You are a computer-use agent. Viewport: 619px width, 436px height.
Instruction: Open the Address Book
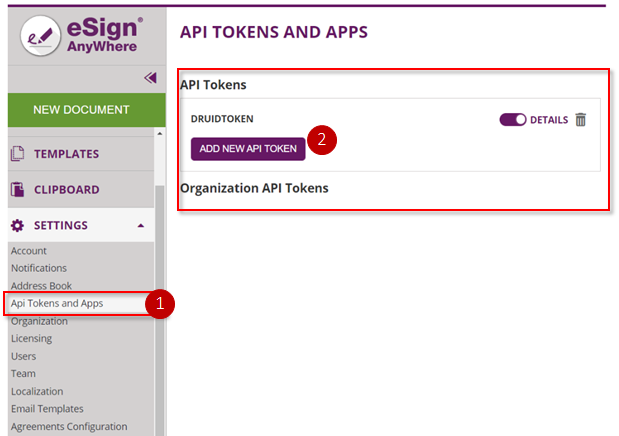point(41,286)
